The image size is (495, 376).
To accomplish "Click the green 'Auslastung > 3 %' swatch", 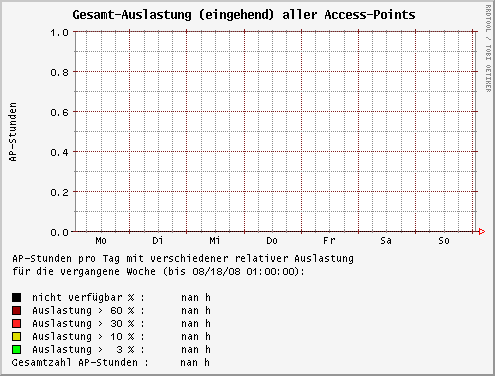I will tap(16, 349).
